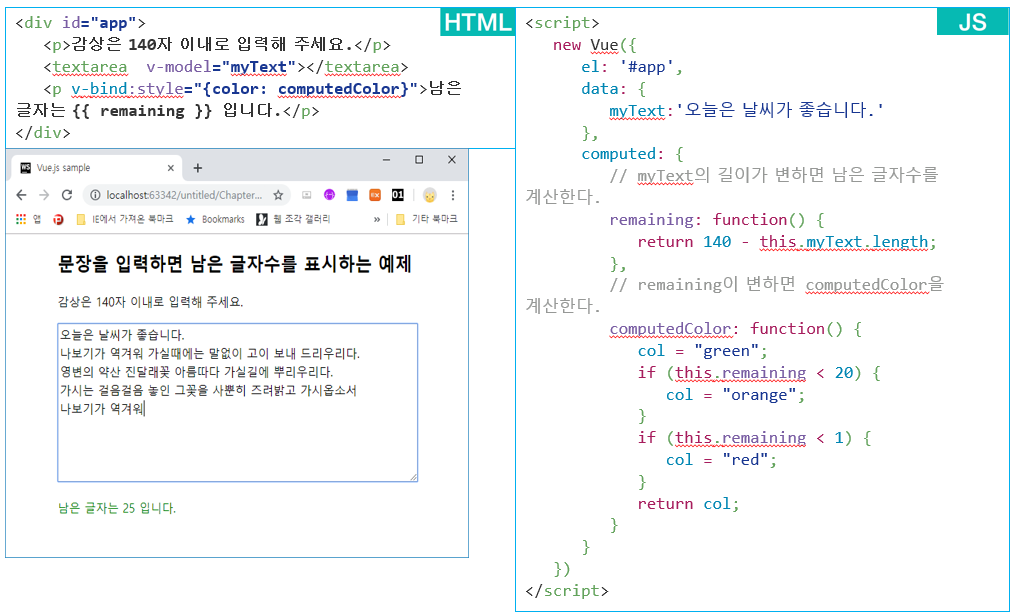Click the code line 'return col;'
Screen dimensions: 1014x615
click(x=688, y=504)
